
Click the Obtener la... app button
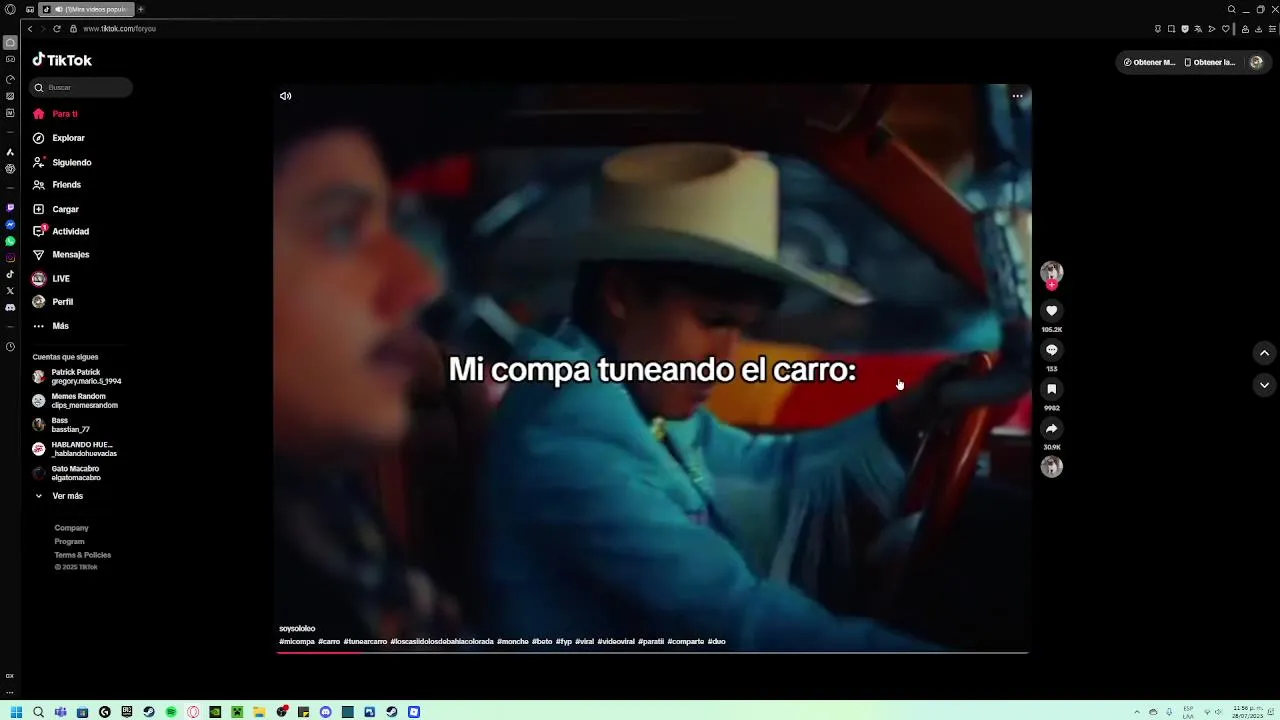click(1209, 62)
